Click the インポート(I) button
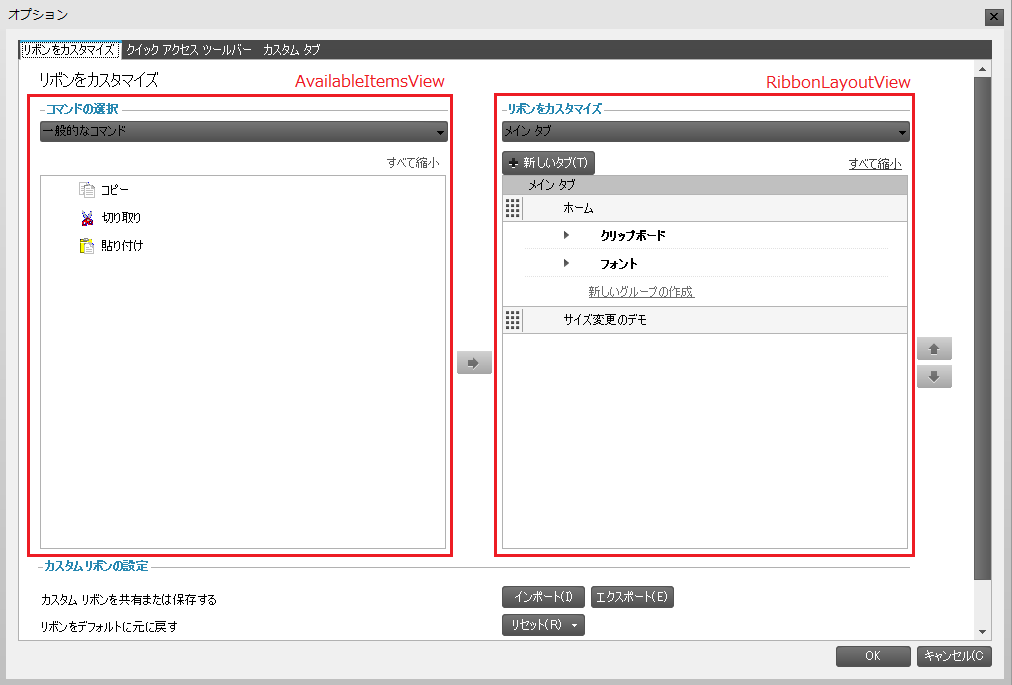The image size is (1012, 685). point(543,596)
